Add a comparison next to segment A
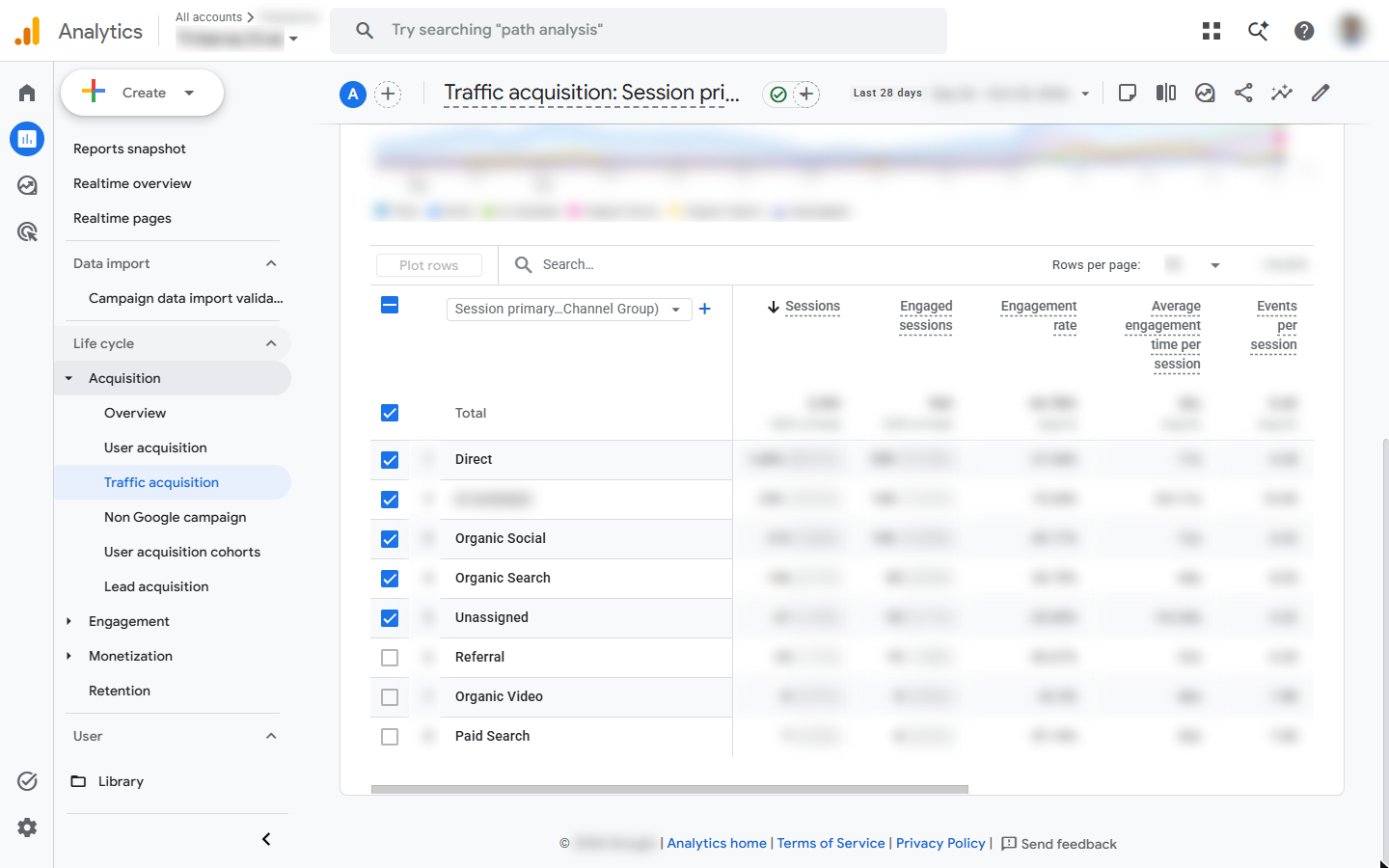This screenshot has height=868, width=1389. [388, 94]
